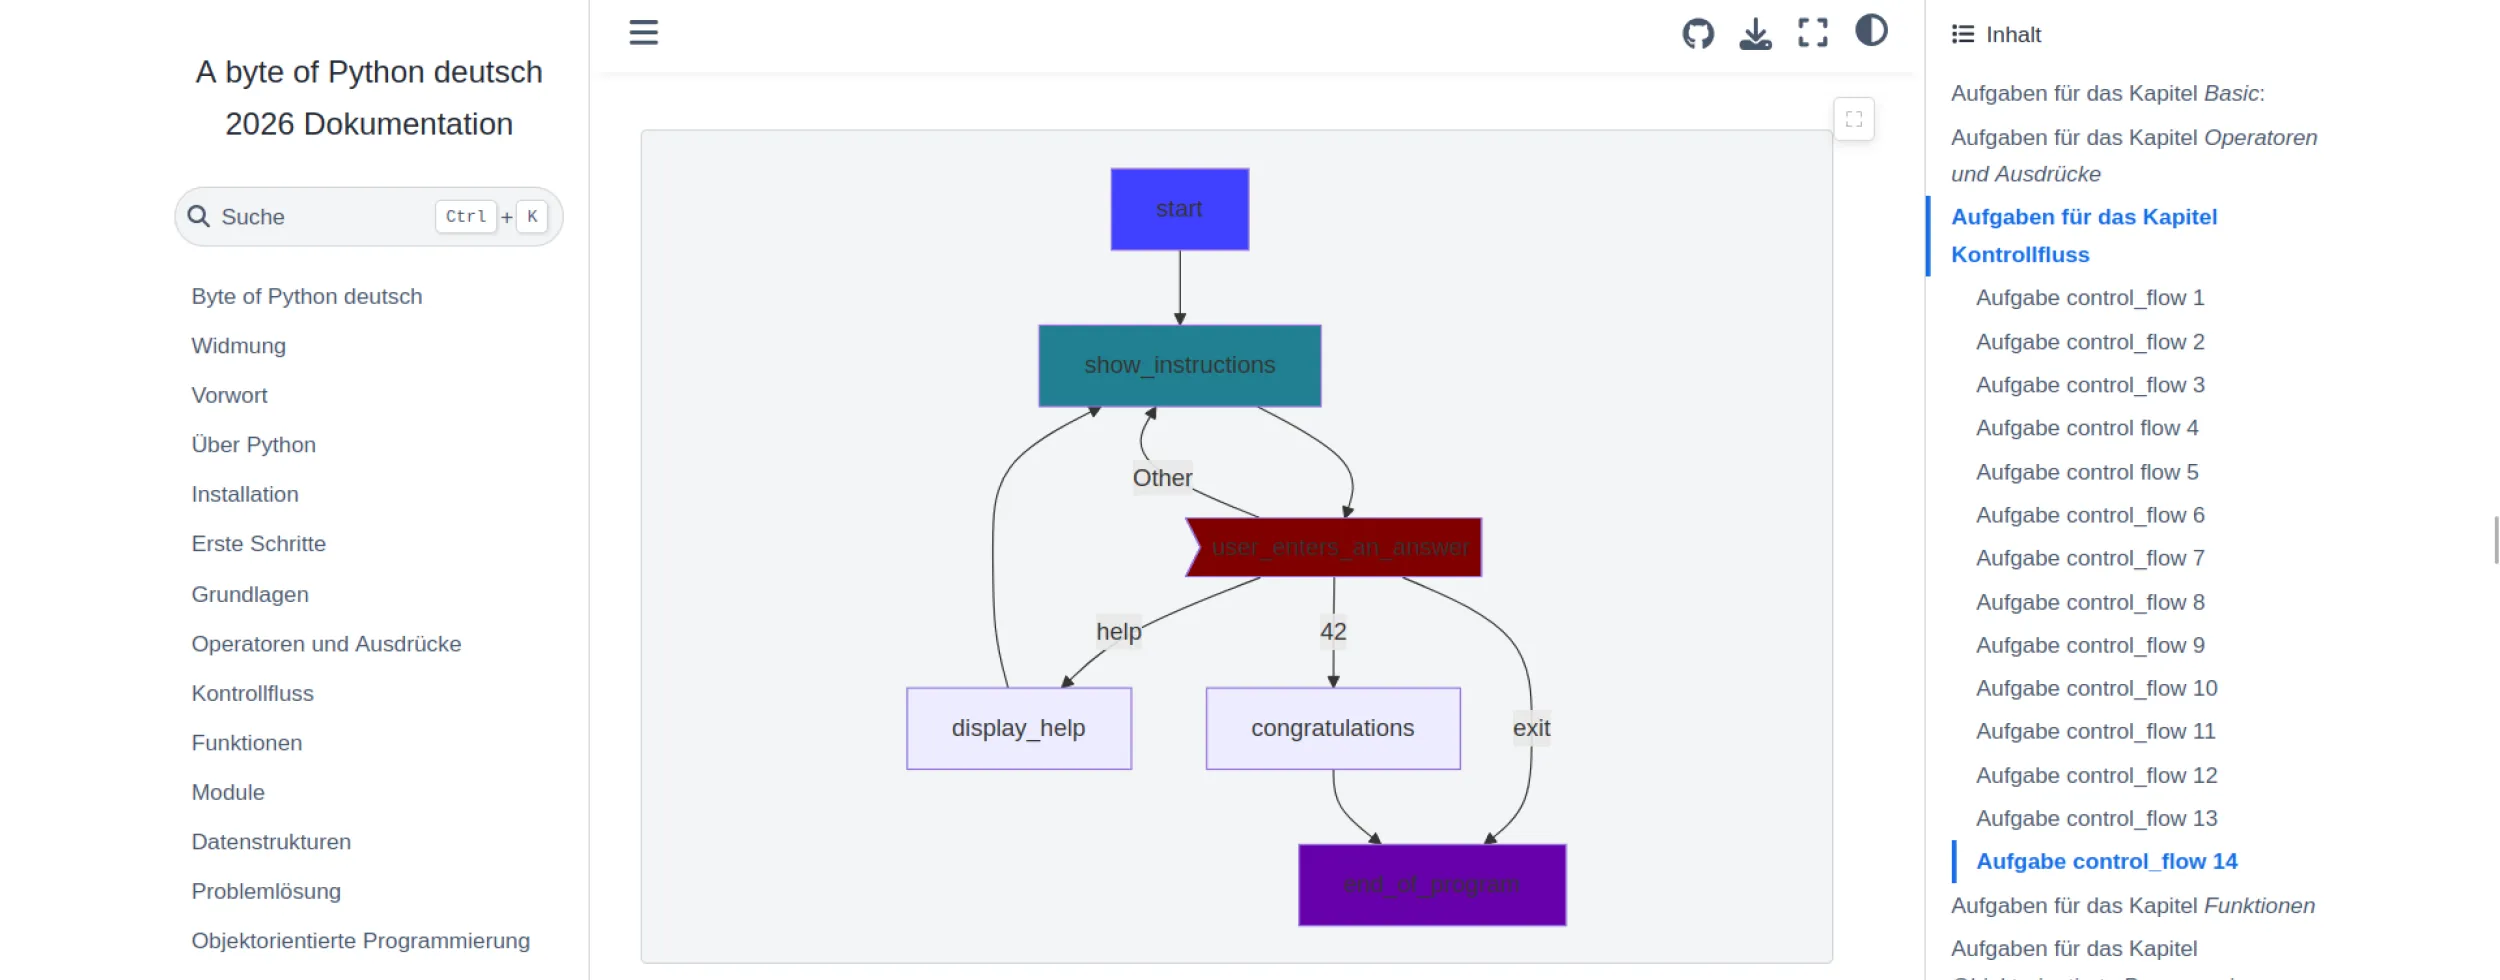Jump to Aufgaben für das Kapitel Operatoren und Ausdrücke

[2134, 155]
